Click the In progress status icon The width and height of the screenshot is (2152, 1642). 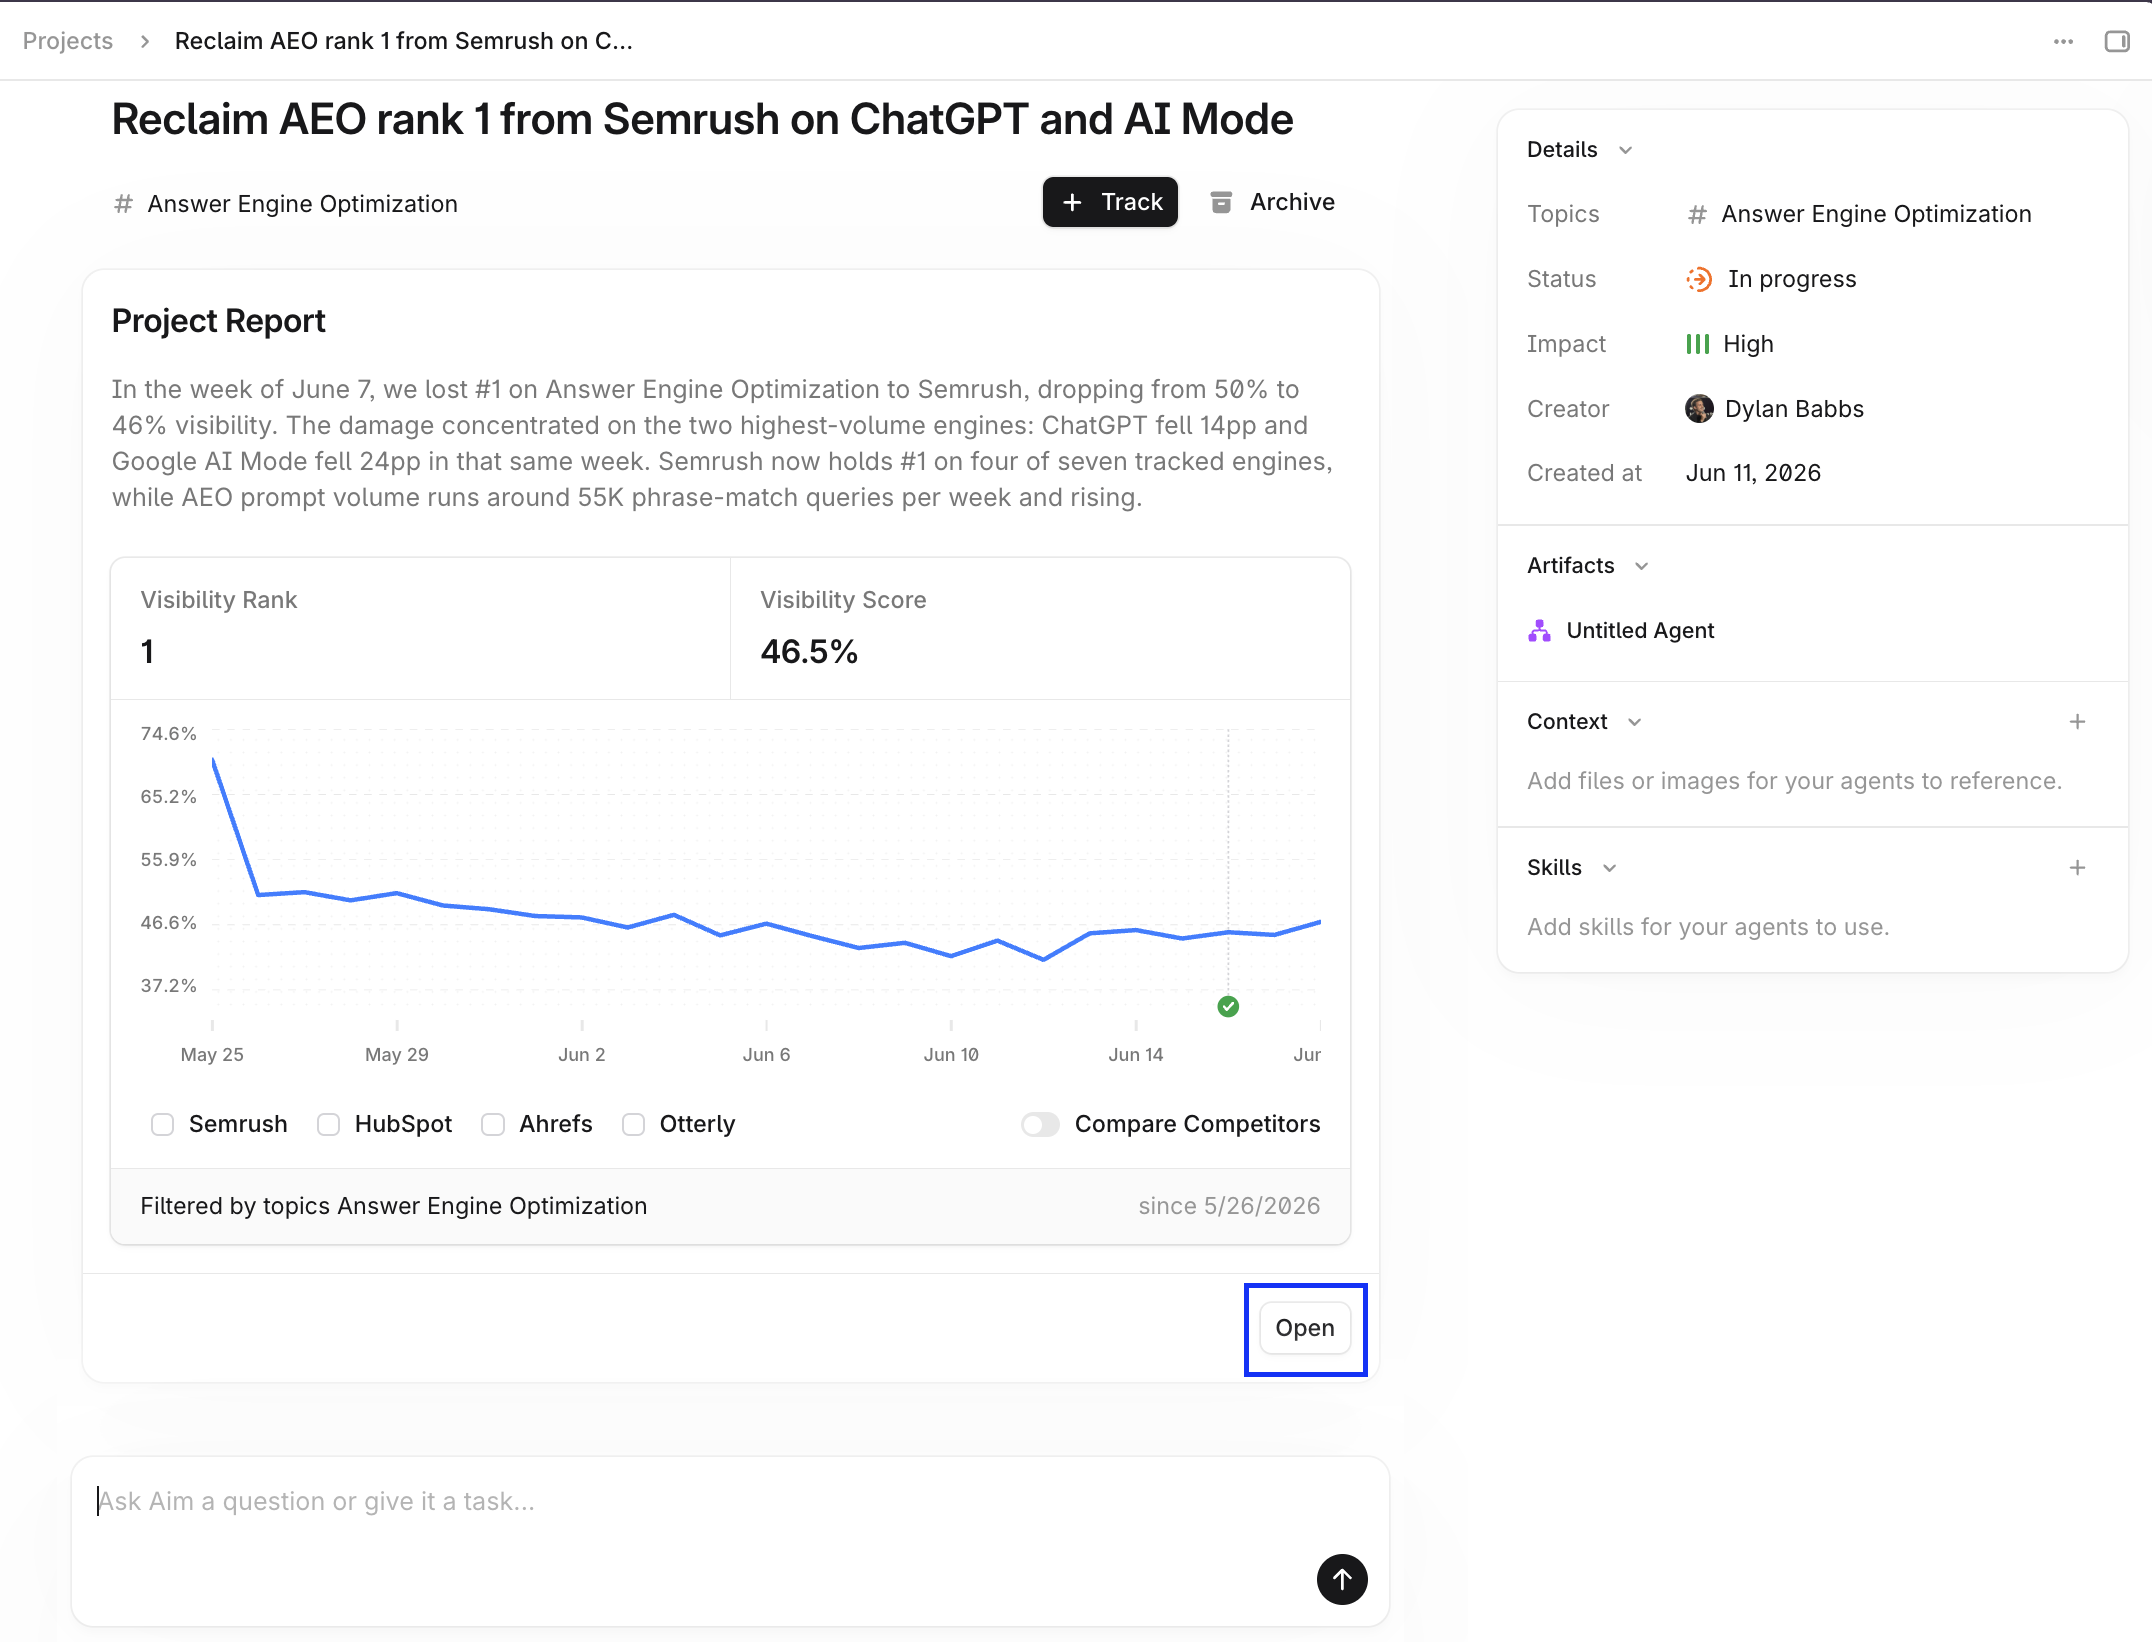click(x=1699, y=279)
